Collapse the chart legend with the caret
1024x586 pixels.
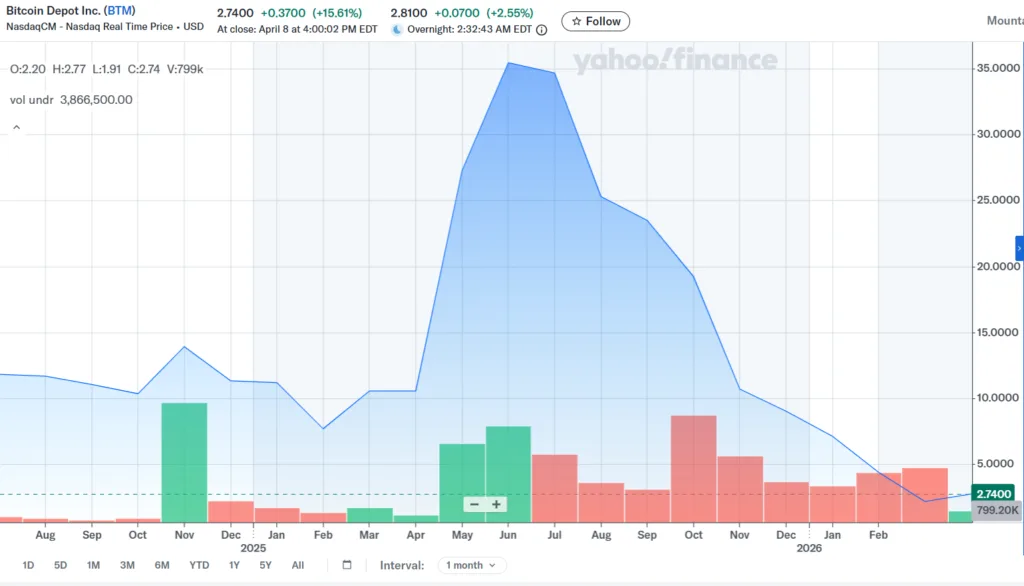[x=16, y=128]
